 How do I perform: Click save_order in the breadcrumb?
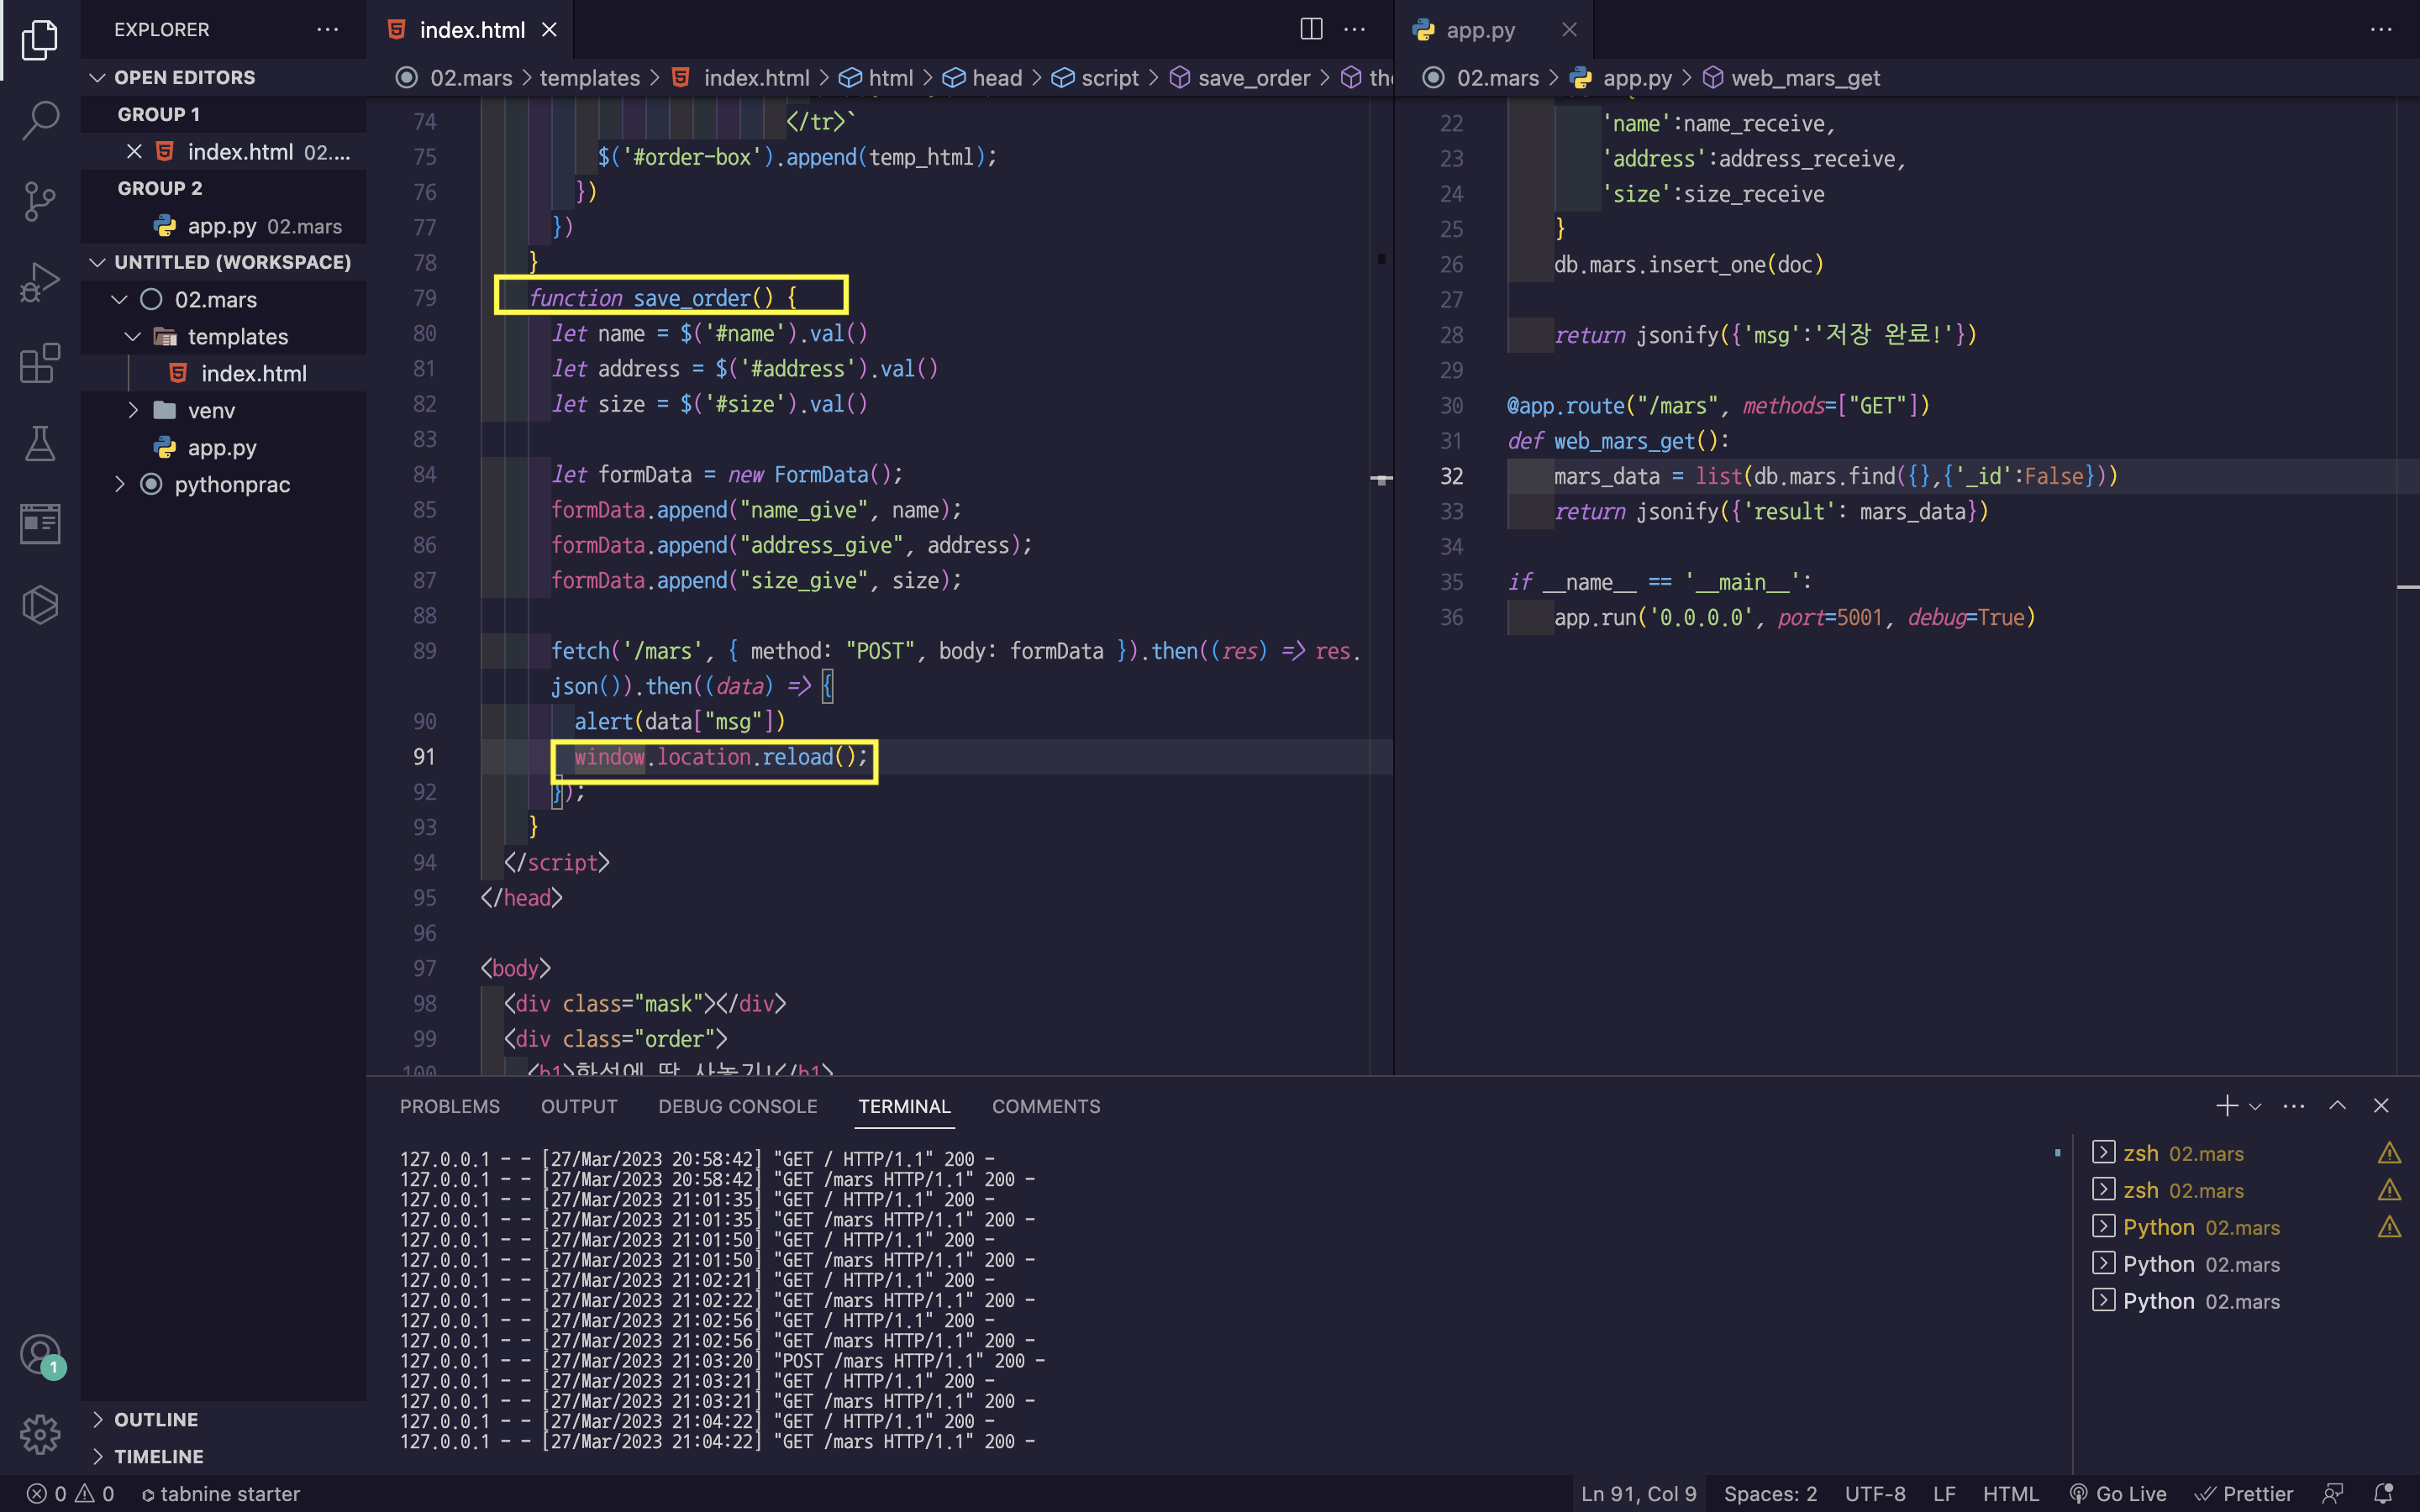point(1253,77)
